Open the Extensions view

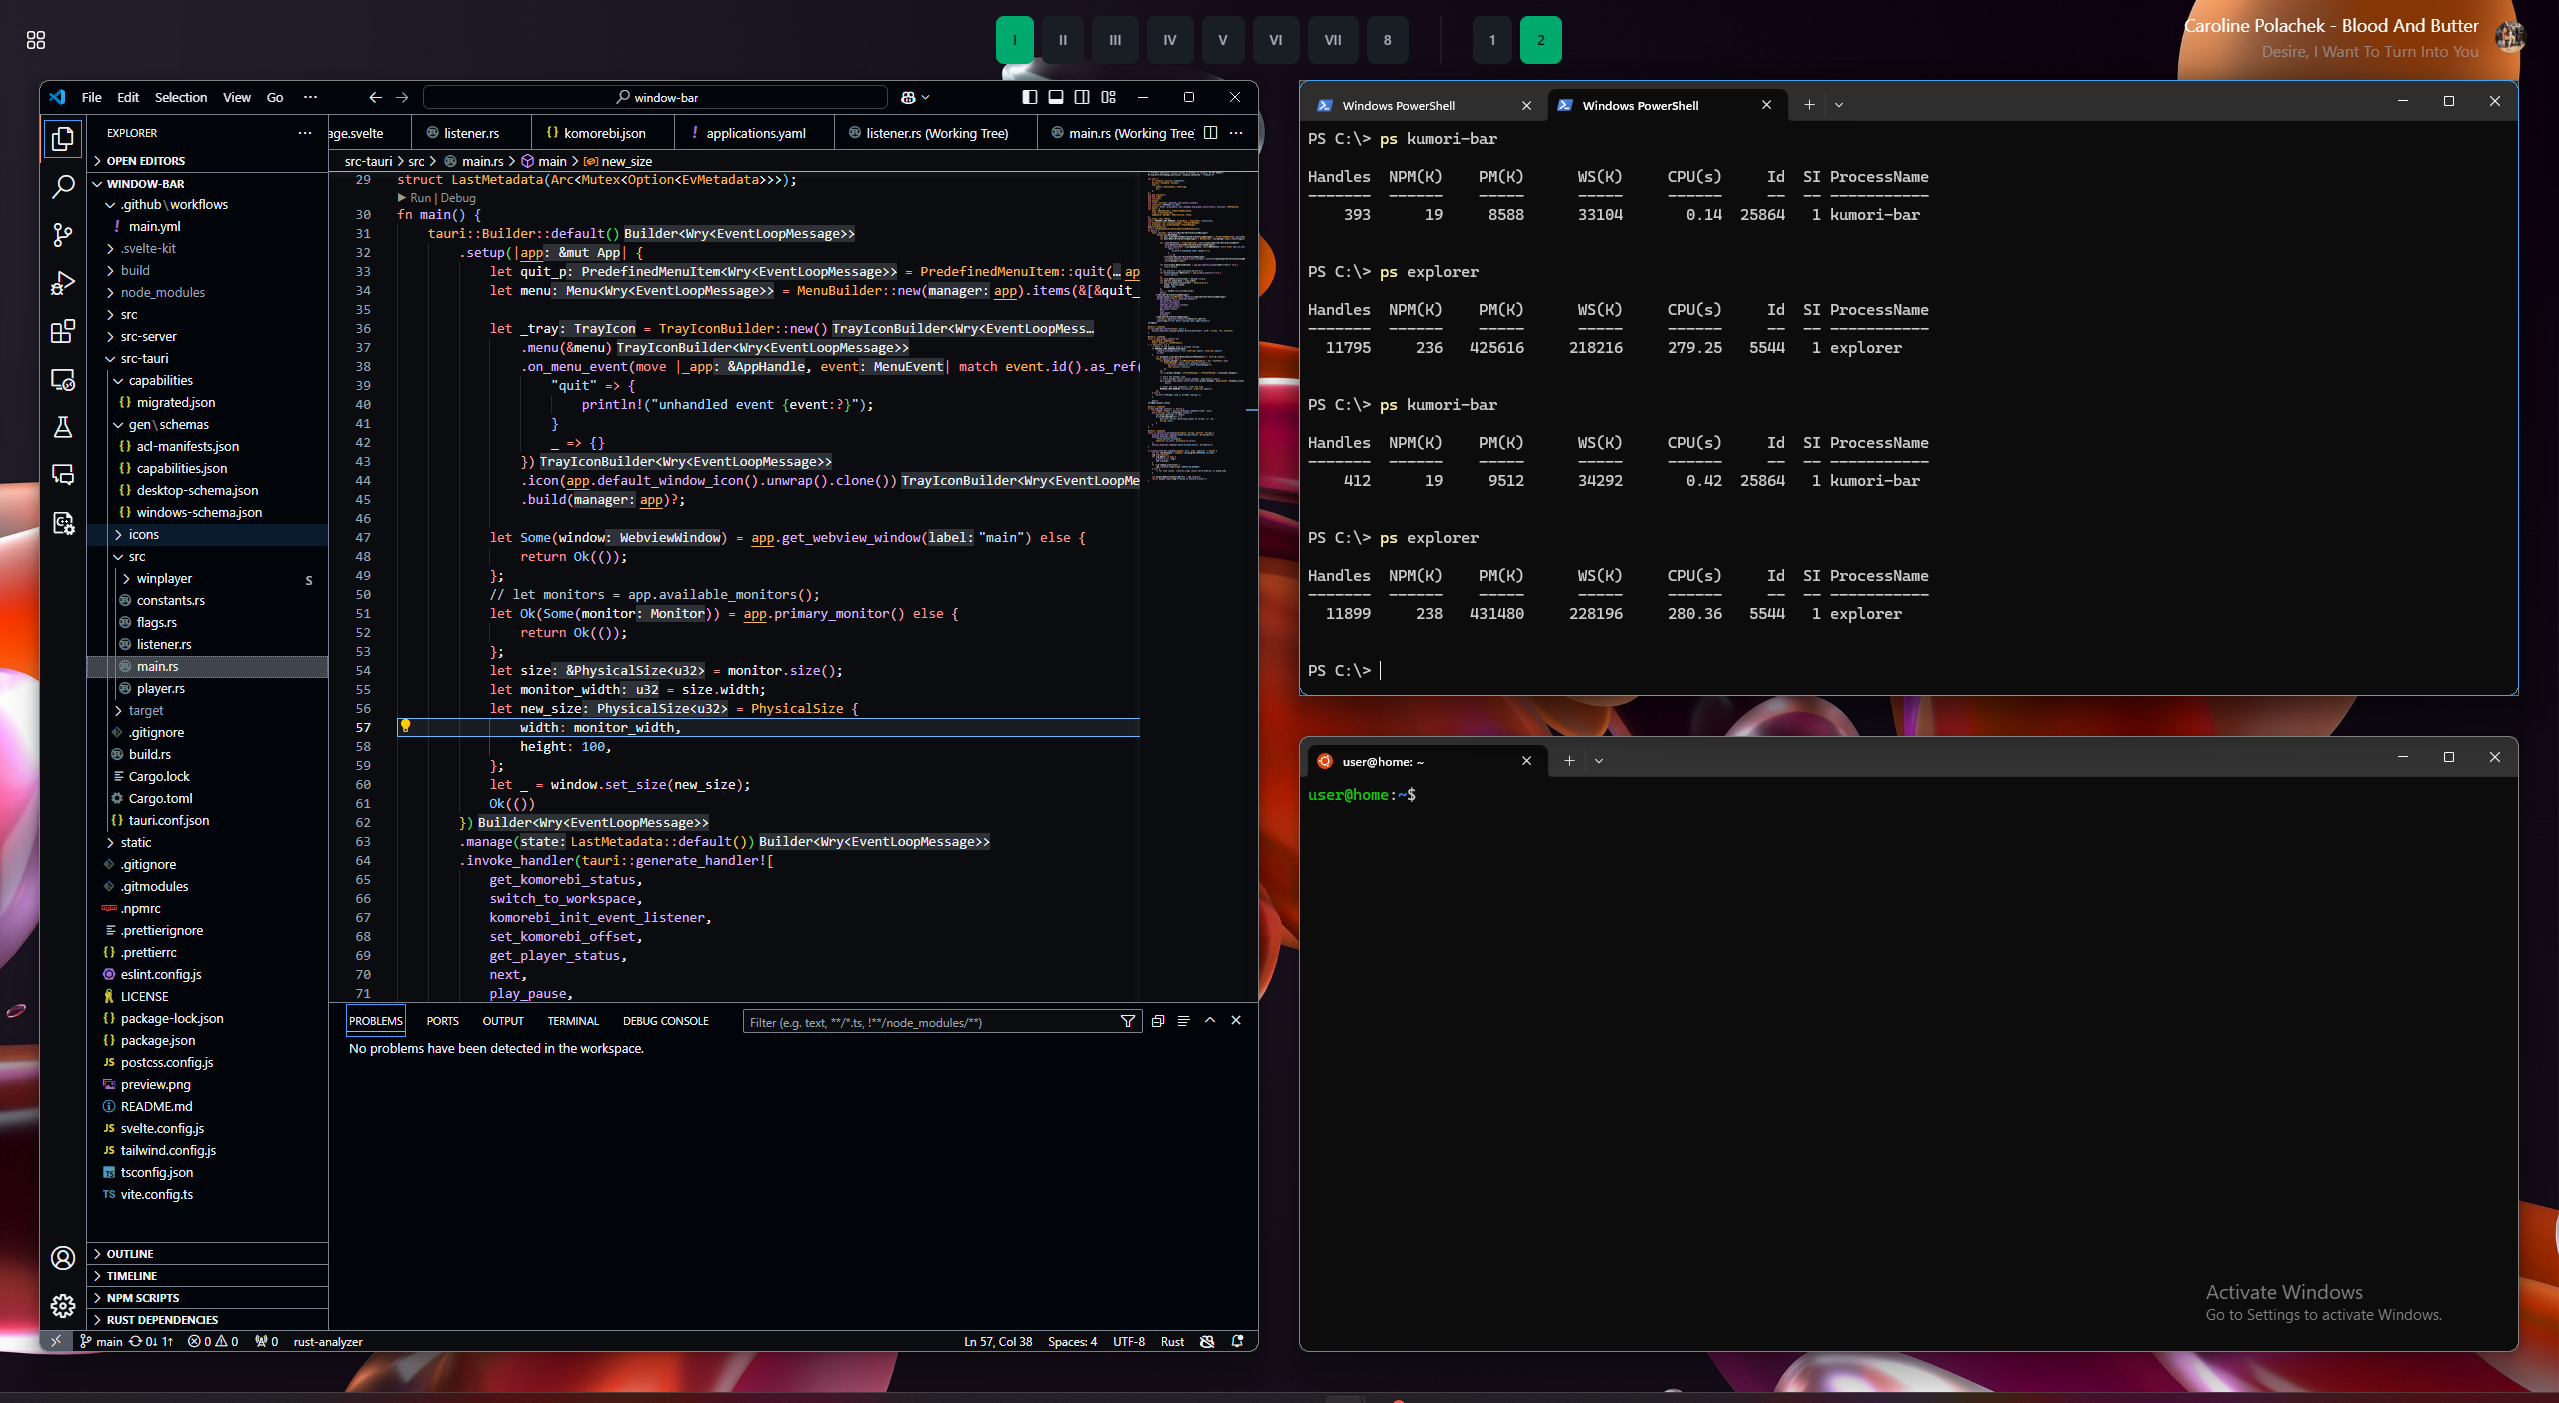[x=62, y=331]
